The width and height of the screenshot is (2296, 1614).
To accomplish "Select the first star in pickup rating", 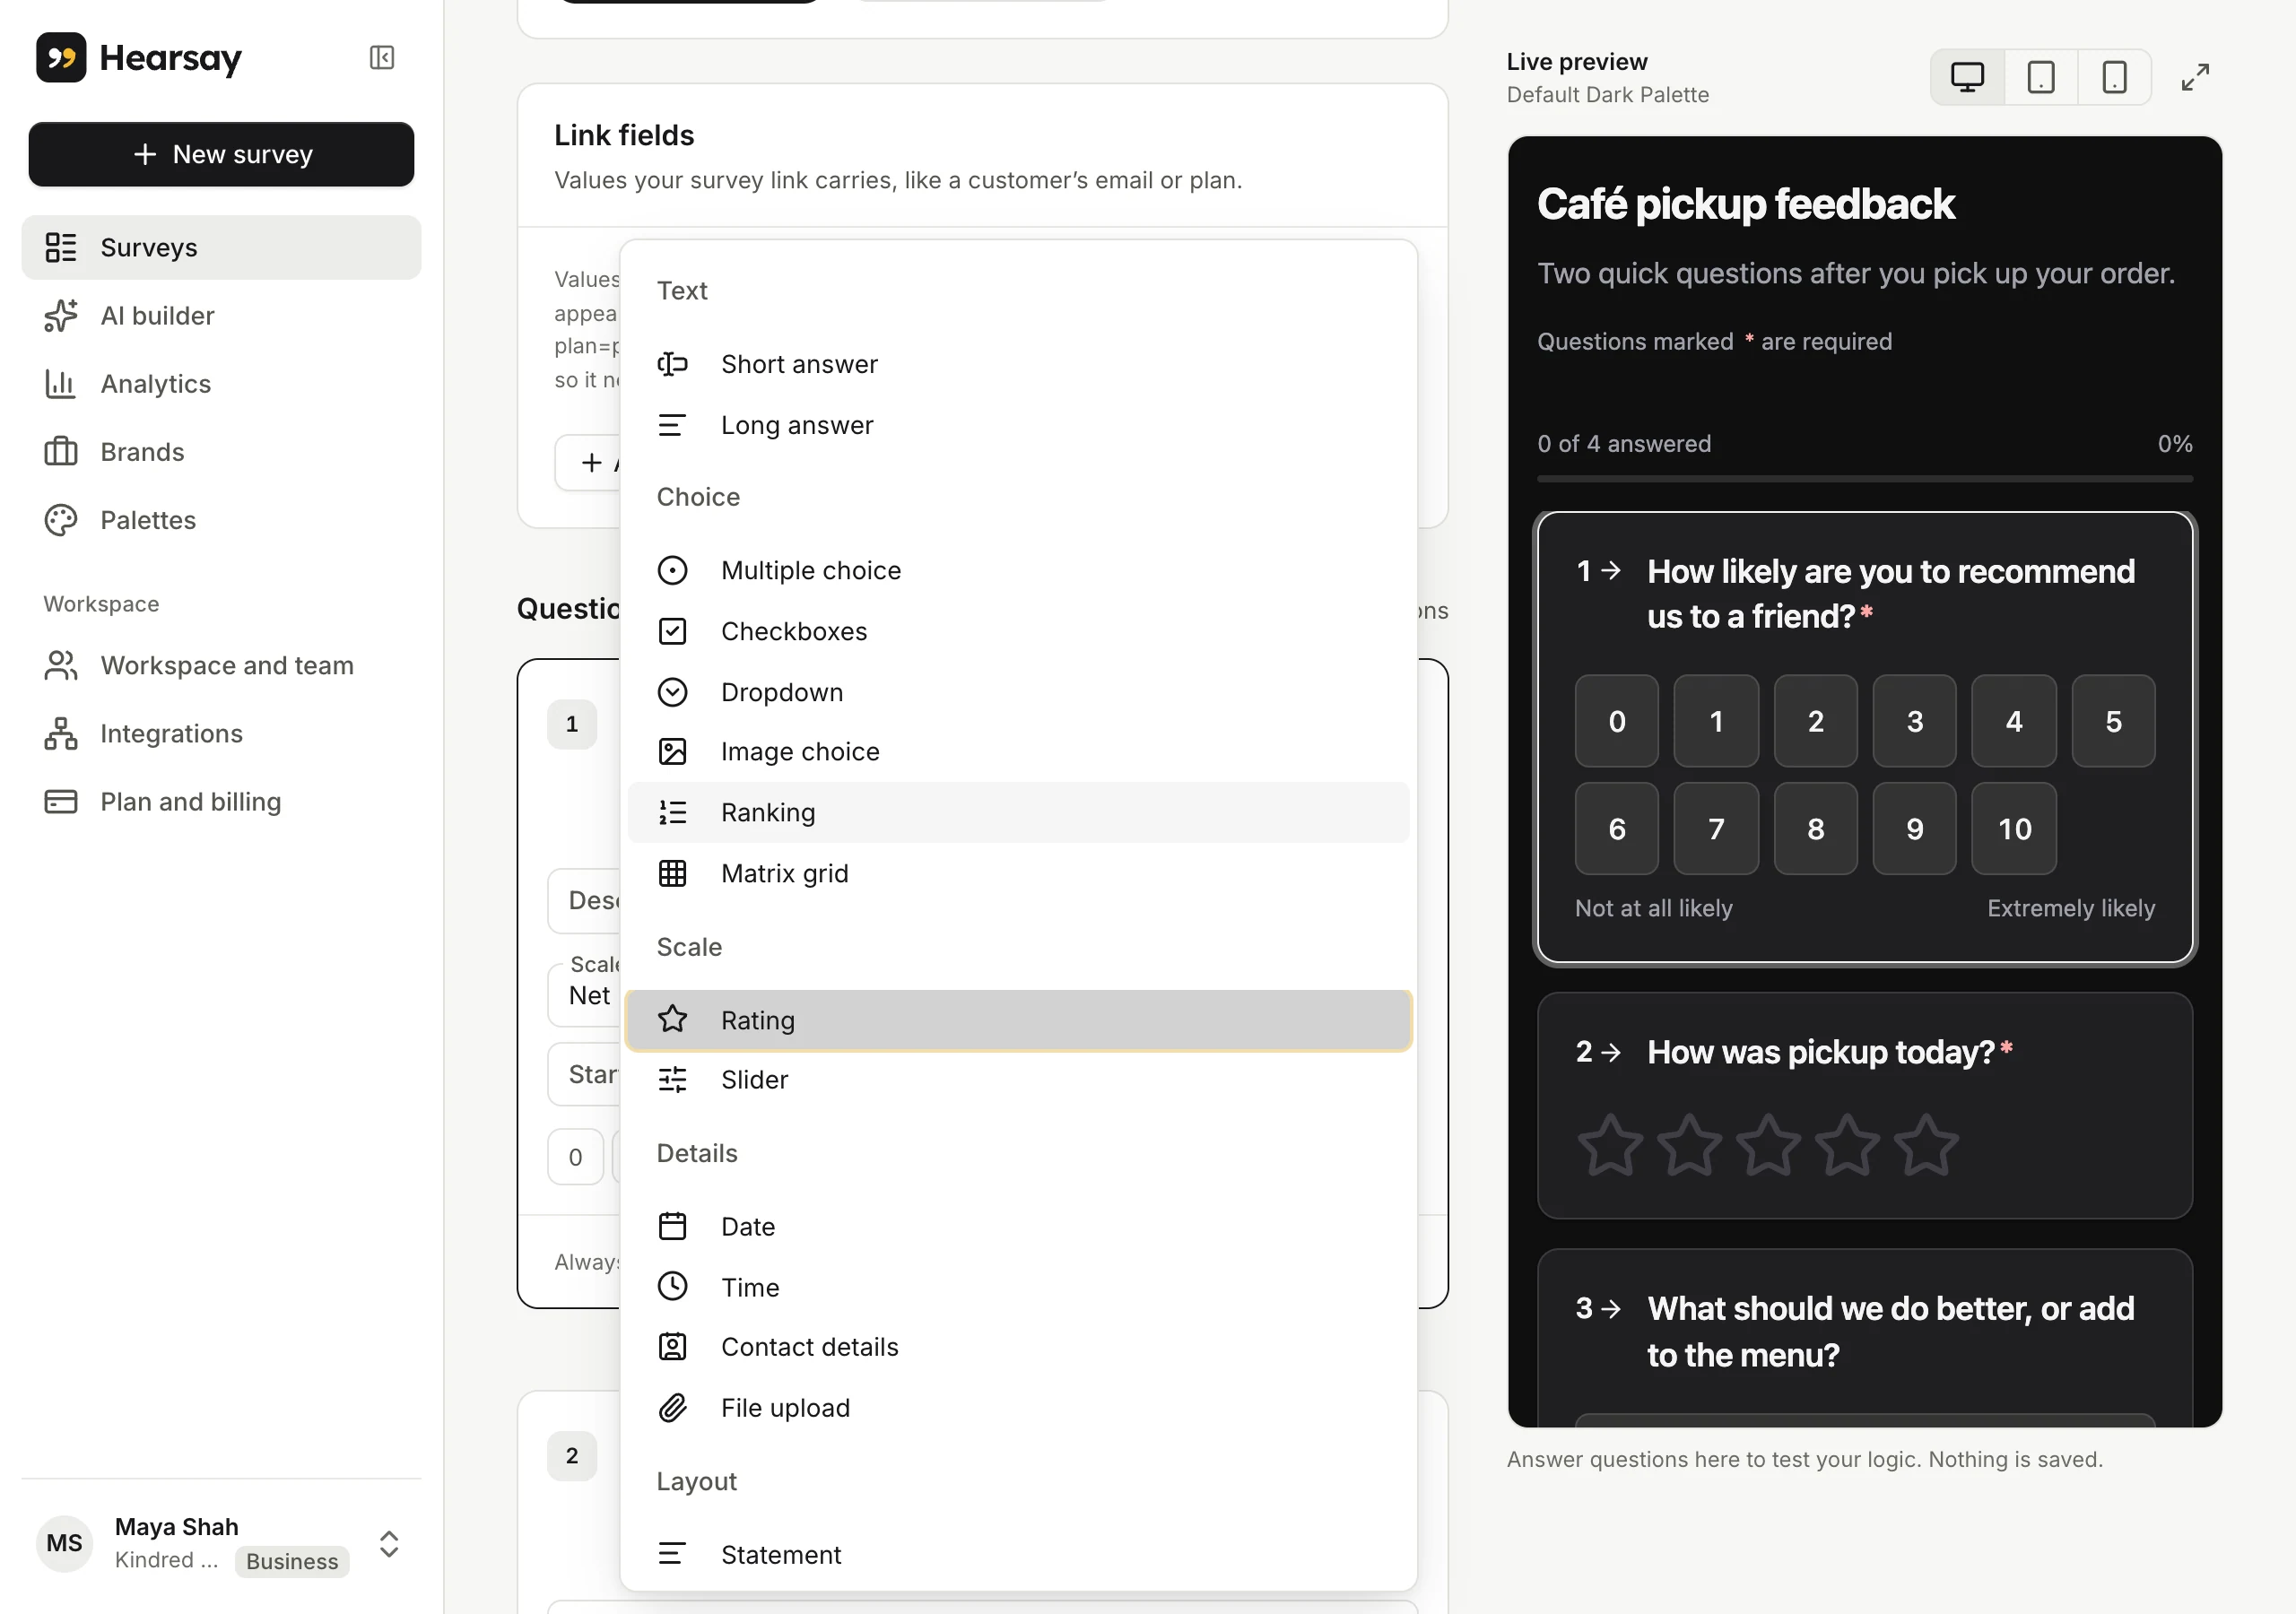I will [1610, 1145].
